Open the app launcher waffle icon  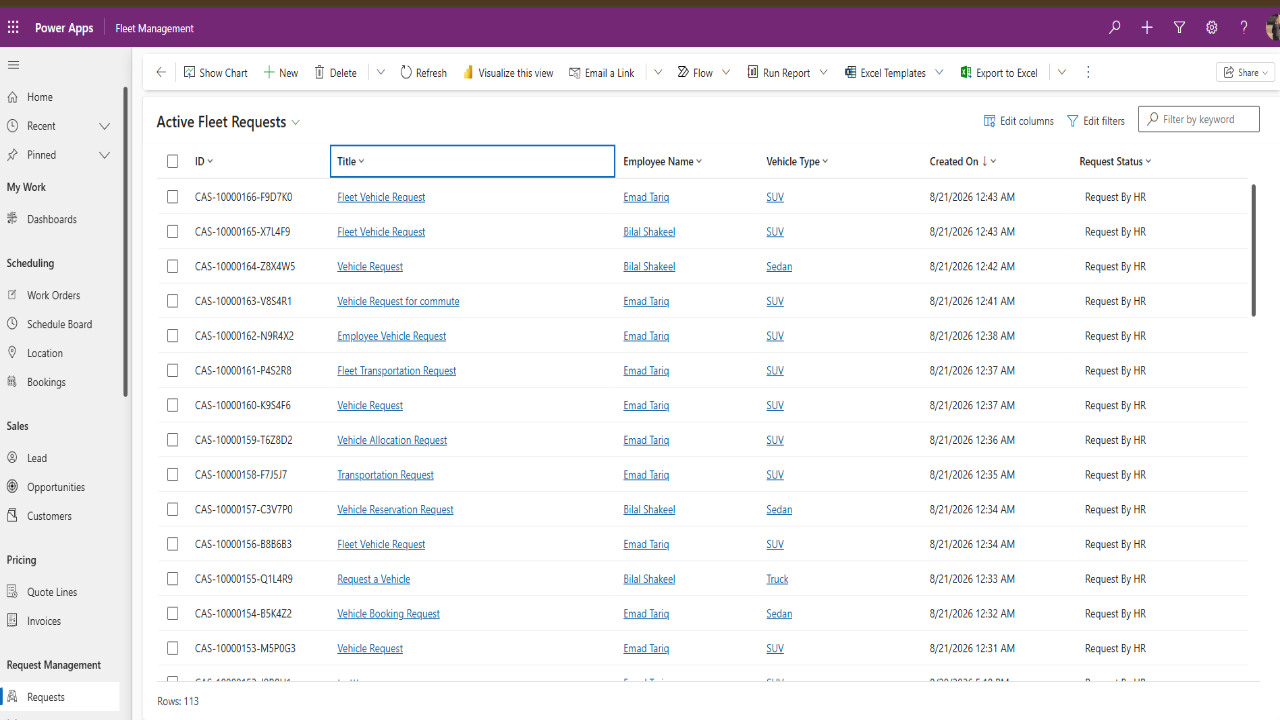point(13,28)
